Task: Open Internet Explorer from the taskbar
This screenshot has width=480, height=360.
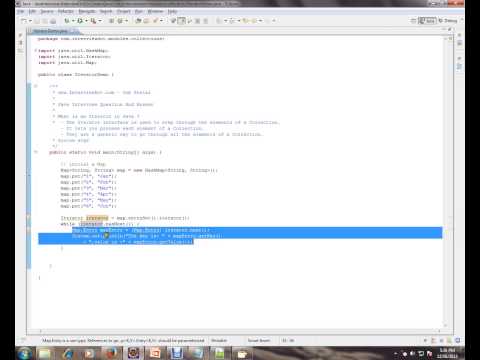Action: (x=67, y=353)
